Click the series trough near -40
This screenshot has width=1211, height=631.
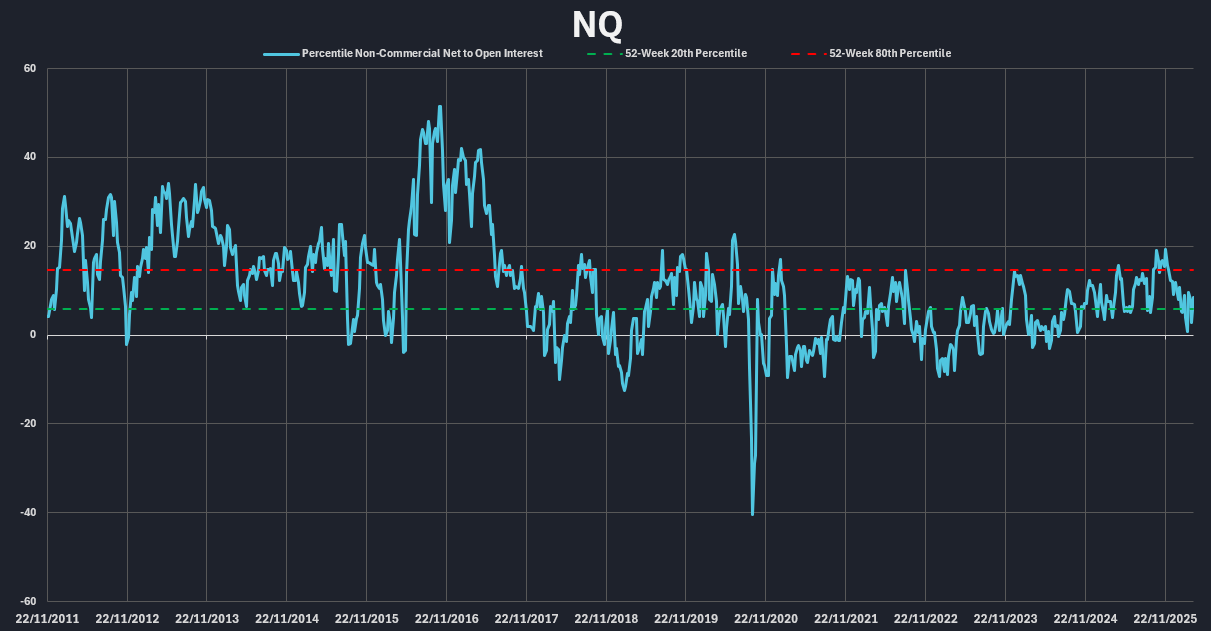(x=752, y=514)
